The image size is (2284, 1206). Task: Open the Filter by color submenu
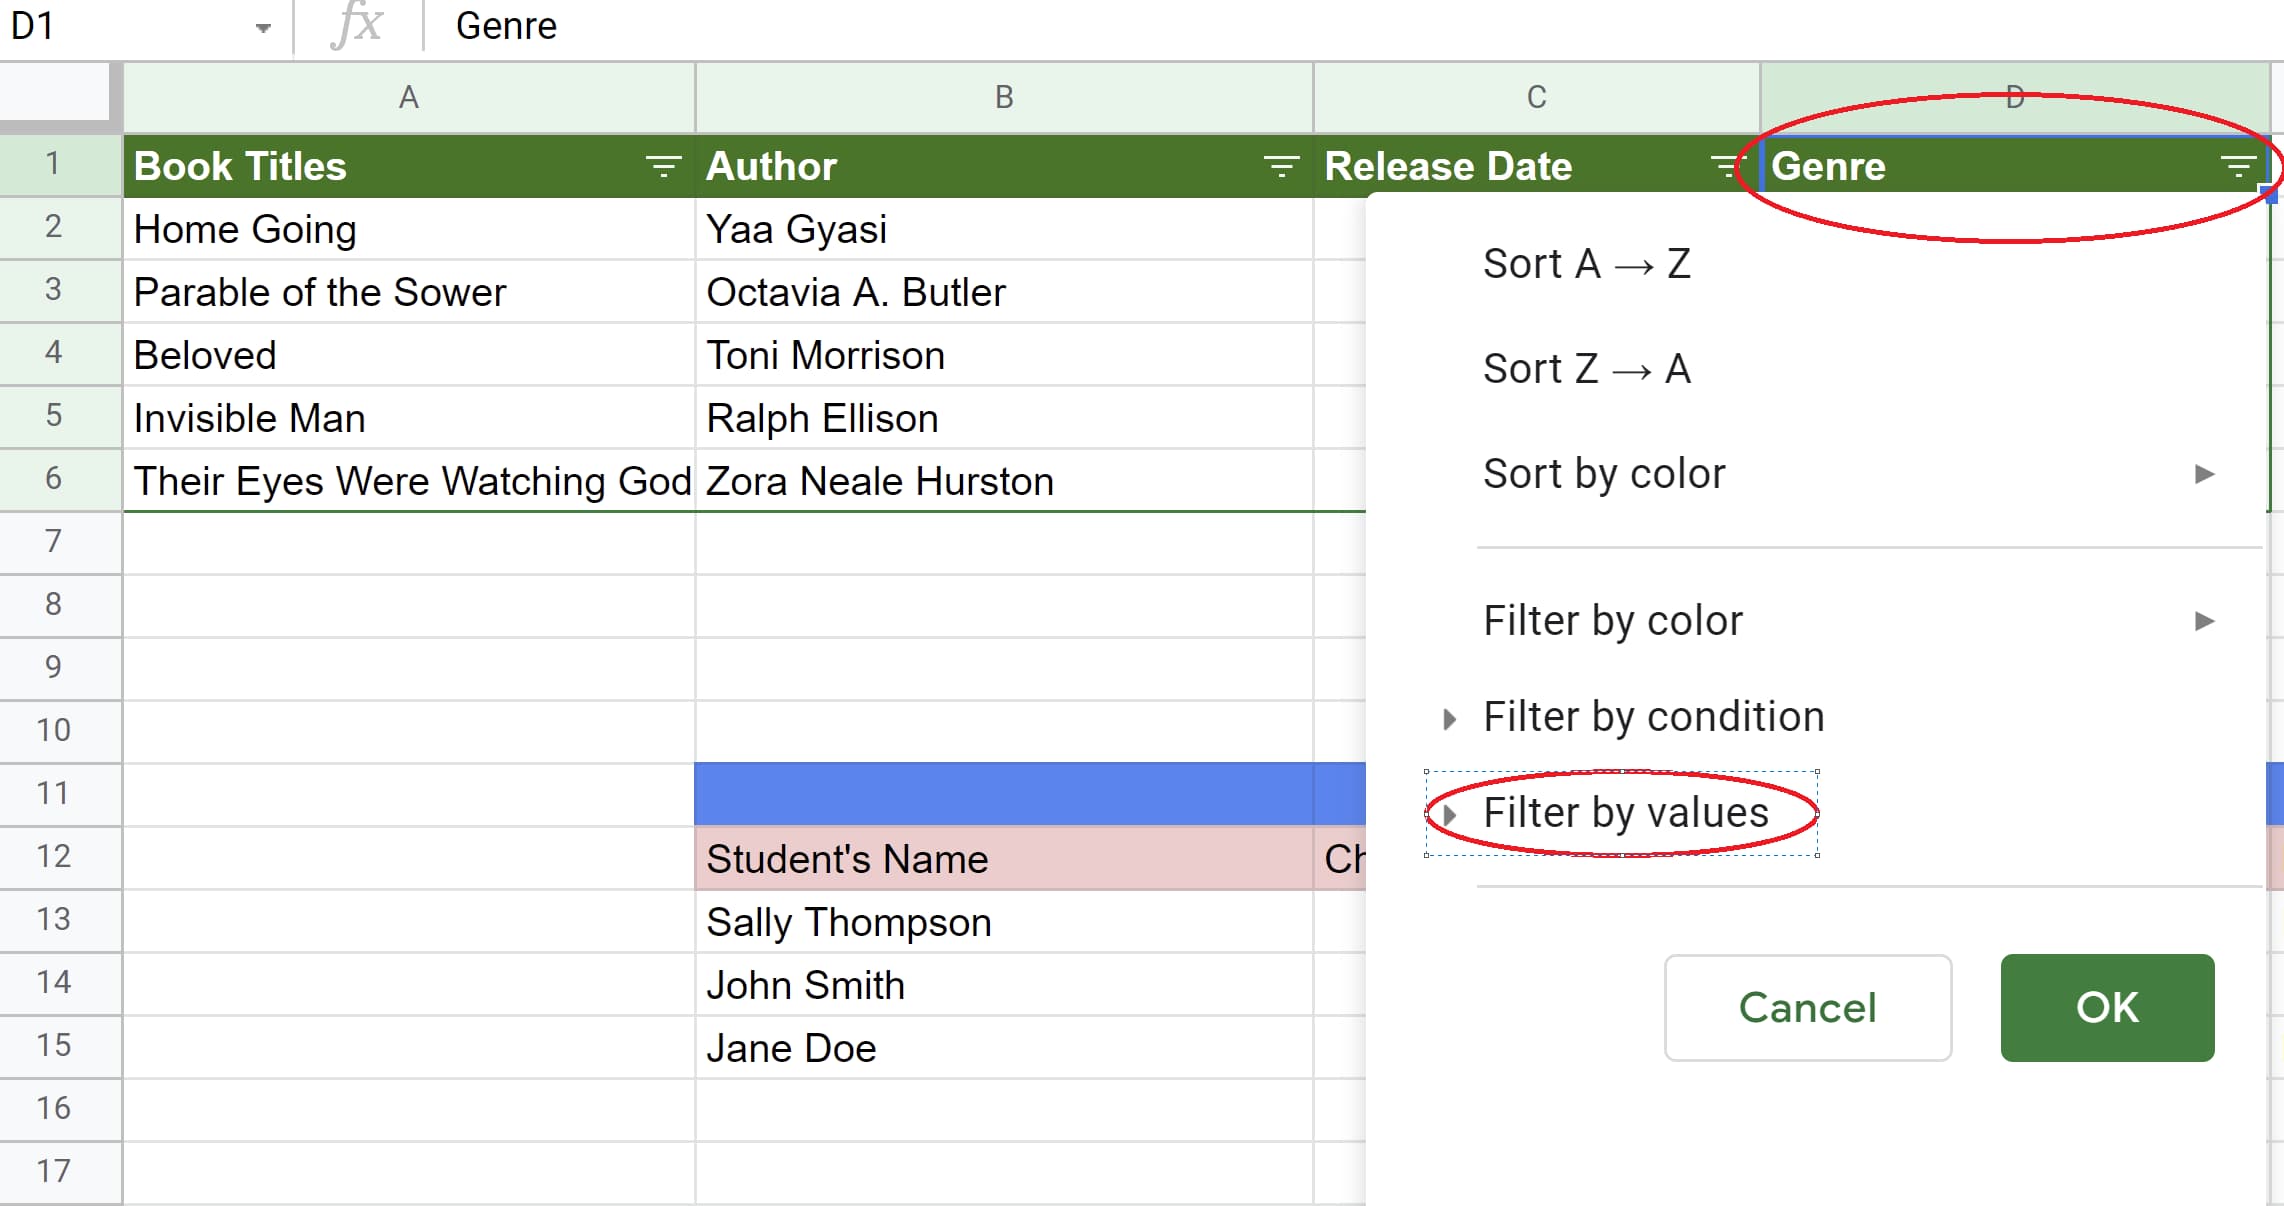pyautogui.click(x=2204, y=621)
